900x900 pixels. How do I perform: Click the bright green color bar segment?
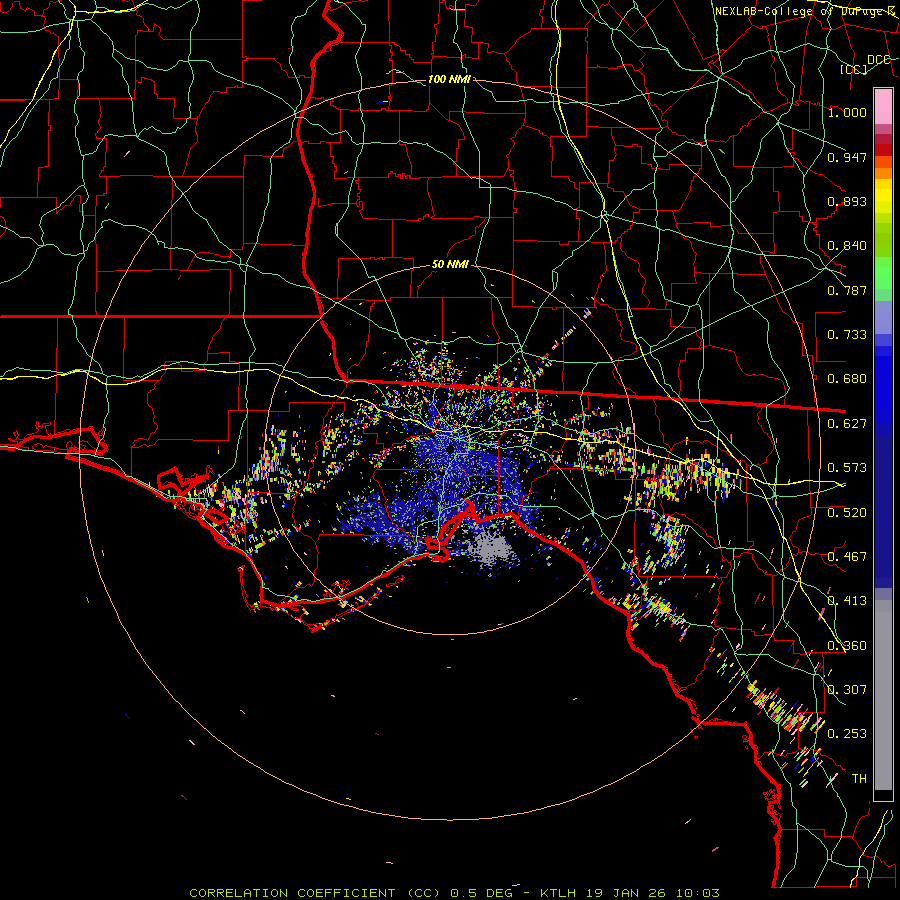click(883, 272)
